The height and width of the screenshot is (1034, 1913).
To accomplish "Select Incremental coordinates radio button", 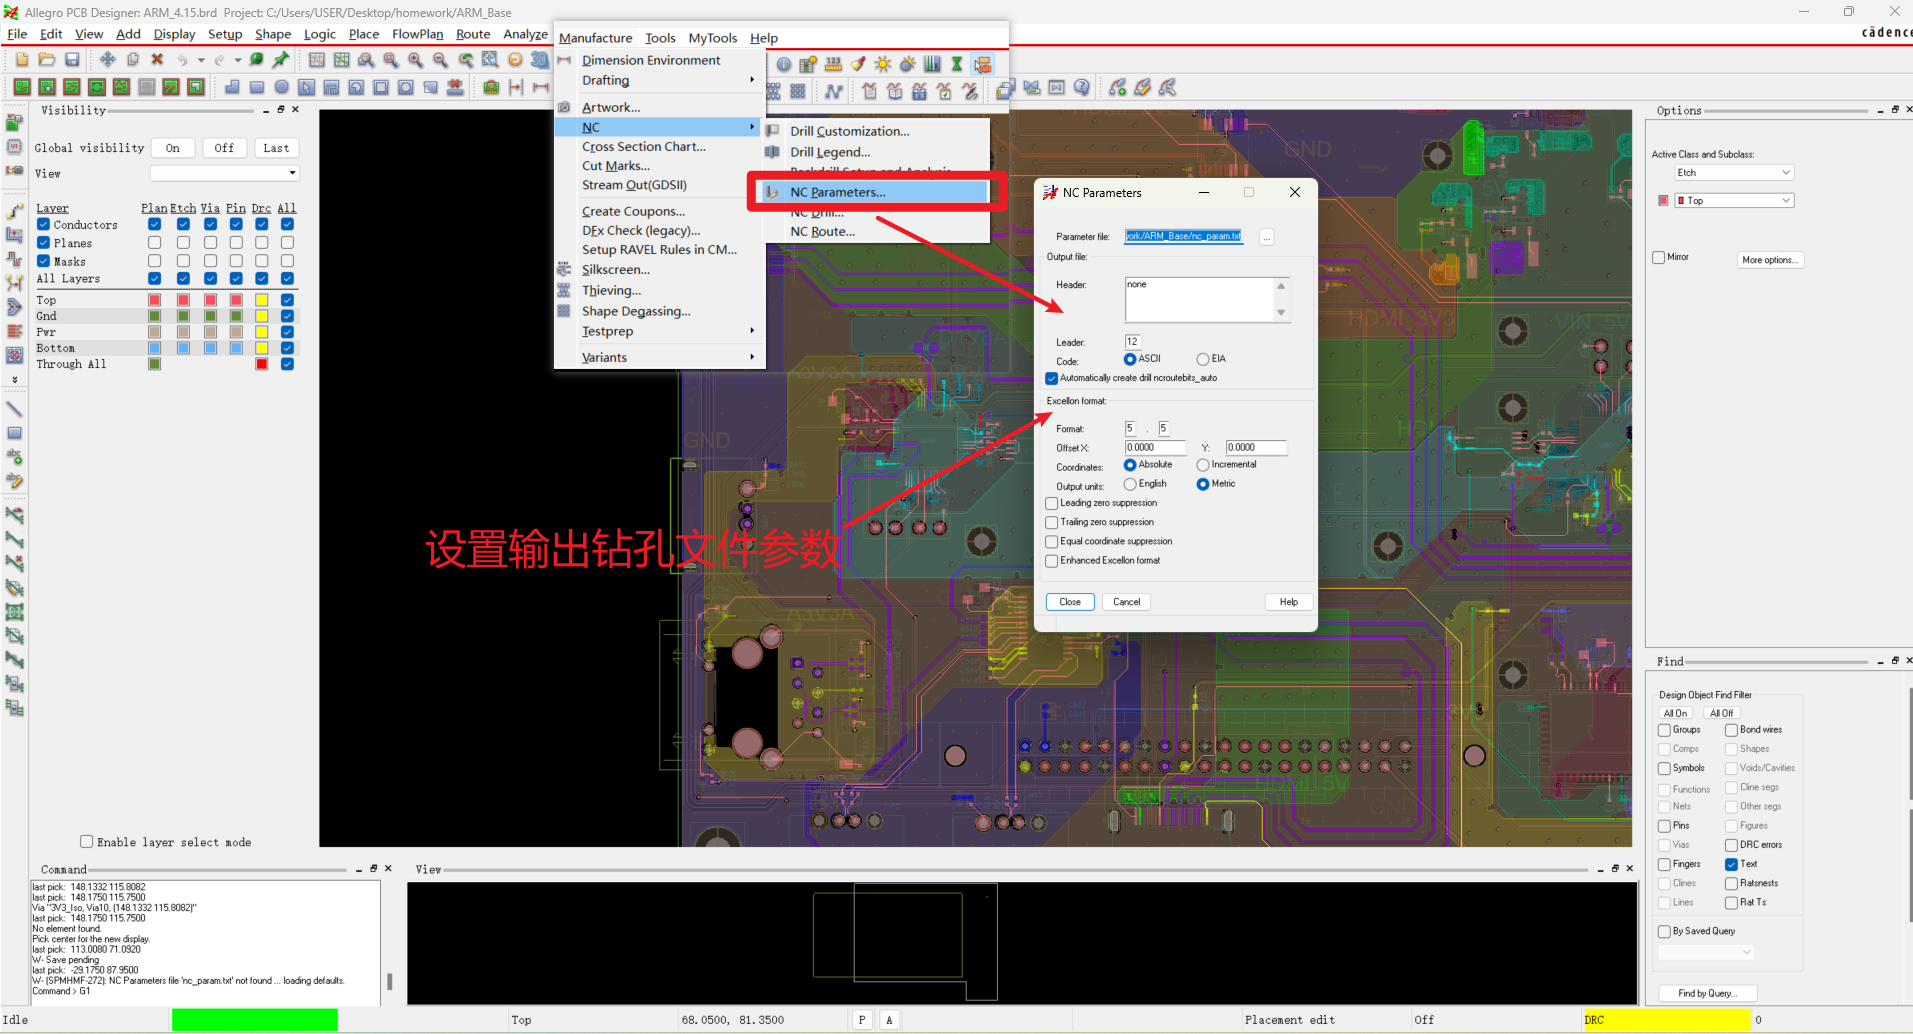I will pos(1203,465).
